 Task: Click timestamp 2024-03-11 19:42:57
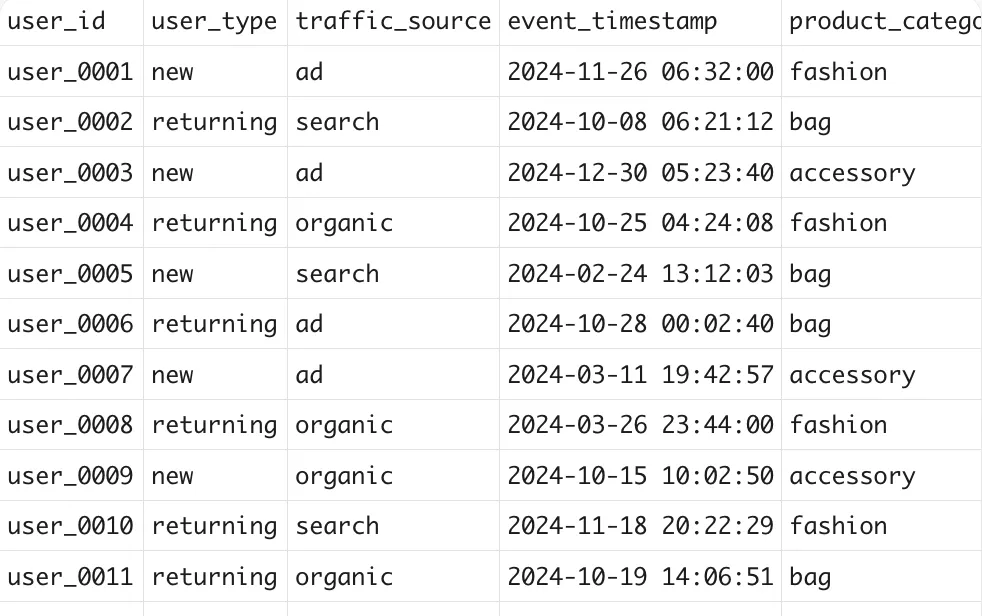(640, 374)
